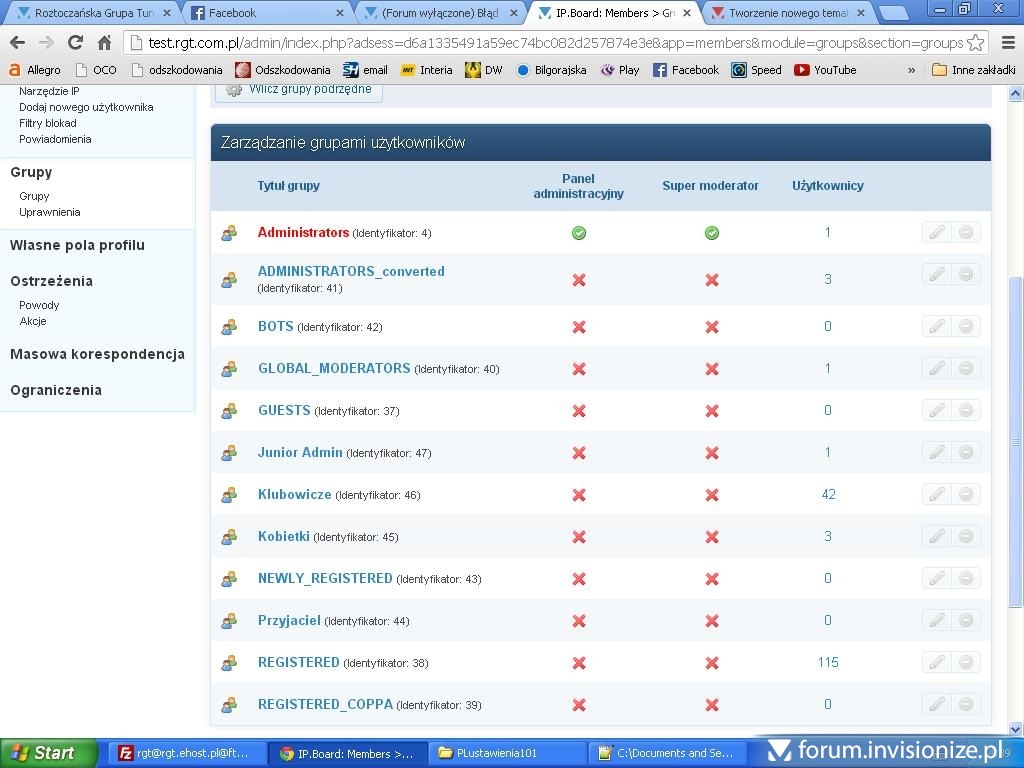Click browser home icon
1024x768 pixels.
[104, 43]
